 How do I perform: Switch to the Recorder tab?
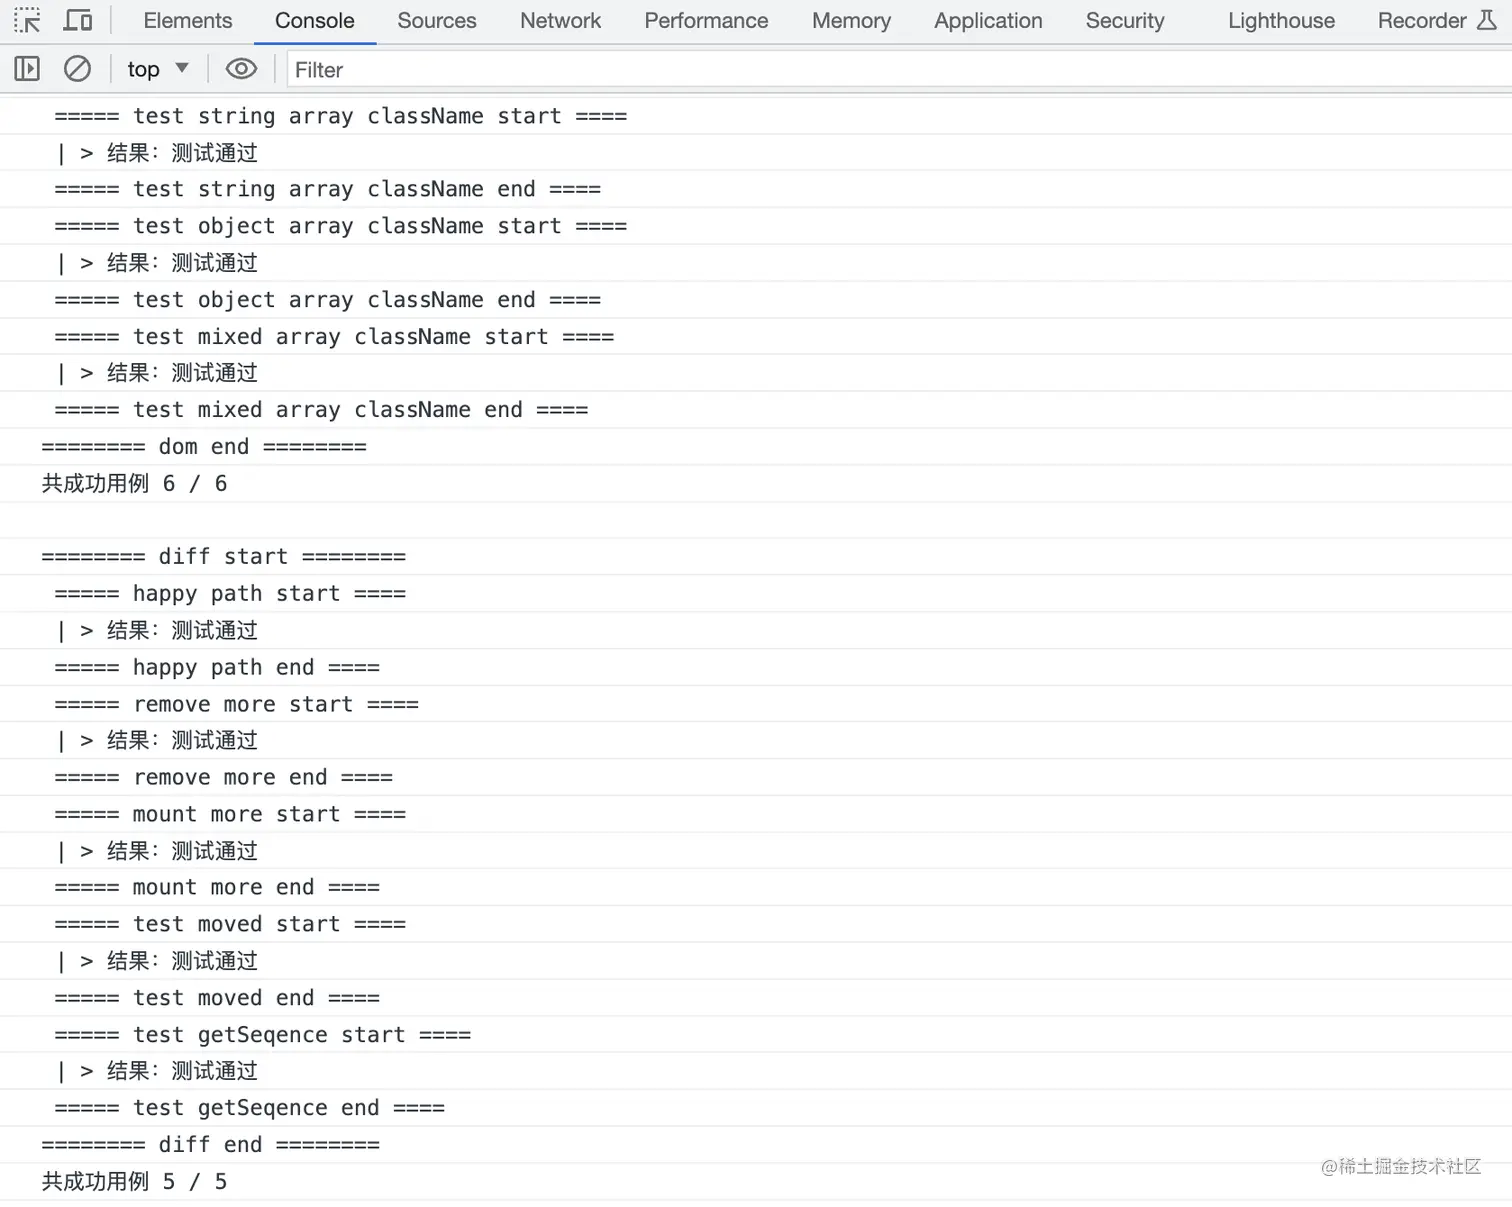pyautogui.click(x=1422, y=21)
